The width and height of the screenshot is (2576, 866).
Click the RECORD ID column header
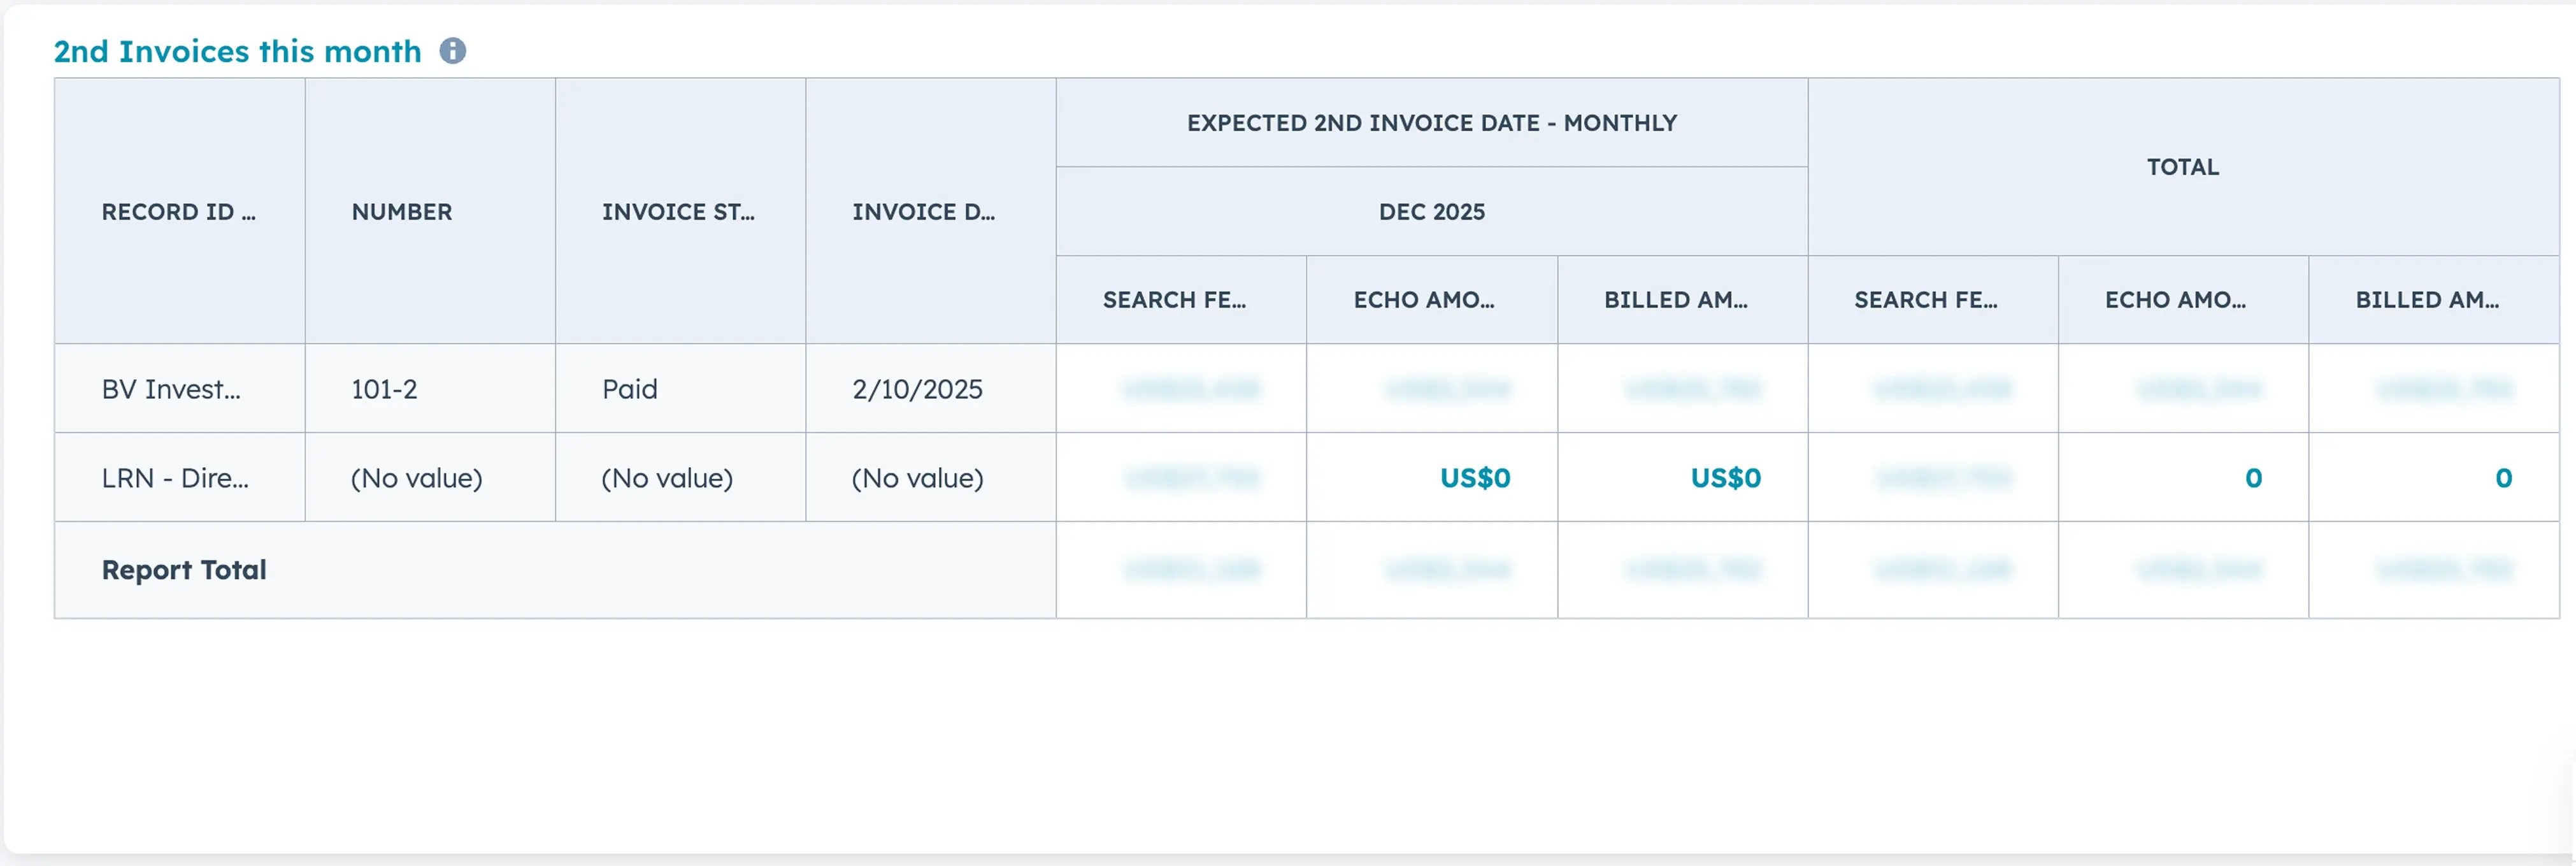pyautogui.click(x=180, y=211)
